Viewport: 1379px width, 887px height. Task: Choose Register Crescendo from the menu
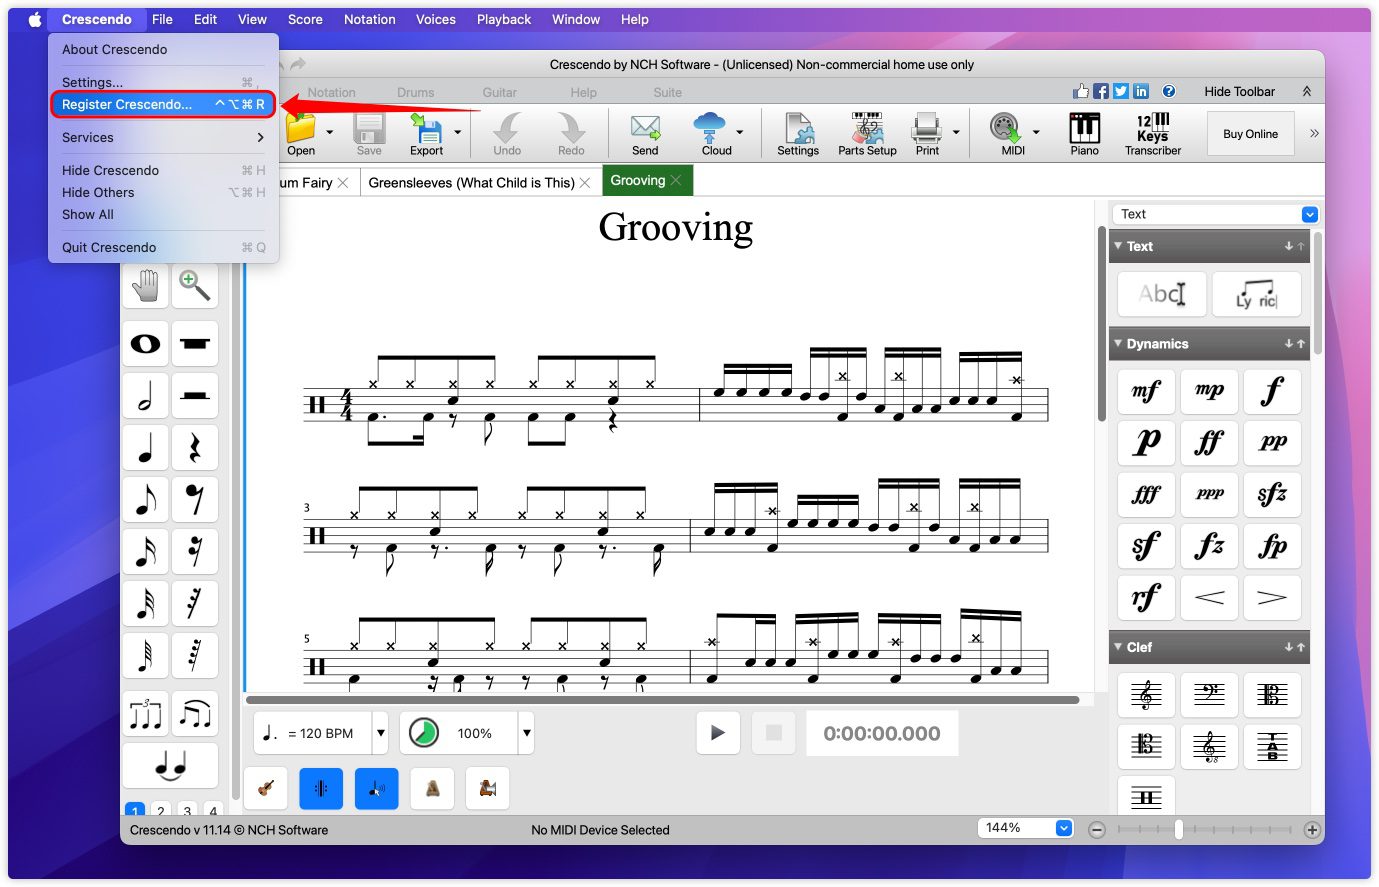(x=127, y=104)
